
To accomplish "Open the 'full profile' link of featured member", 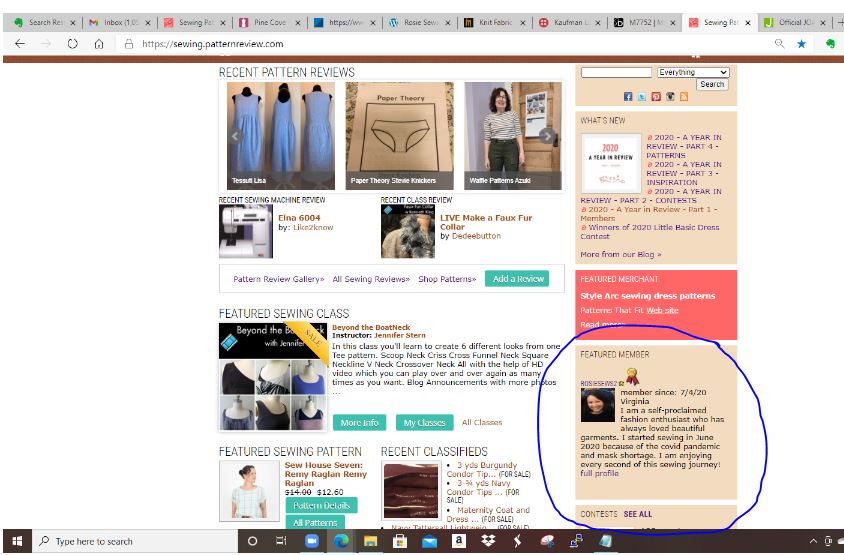I will click(x=600, y=474).
